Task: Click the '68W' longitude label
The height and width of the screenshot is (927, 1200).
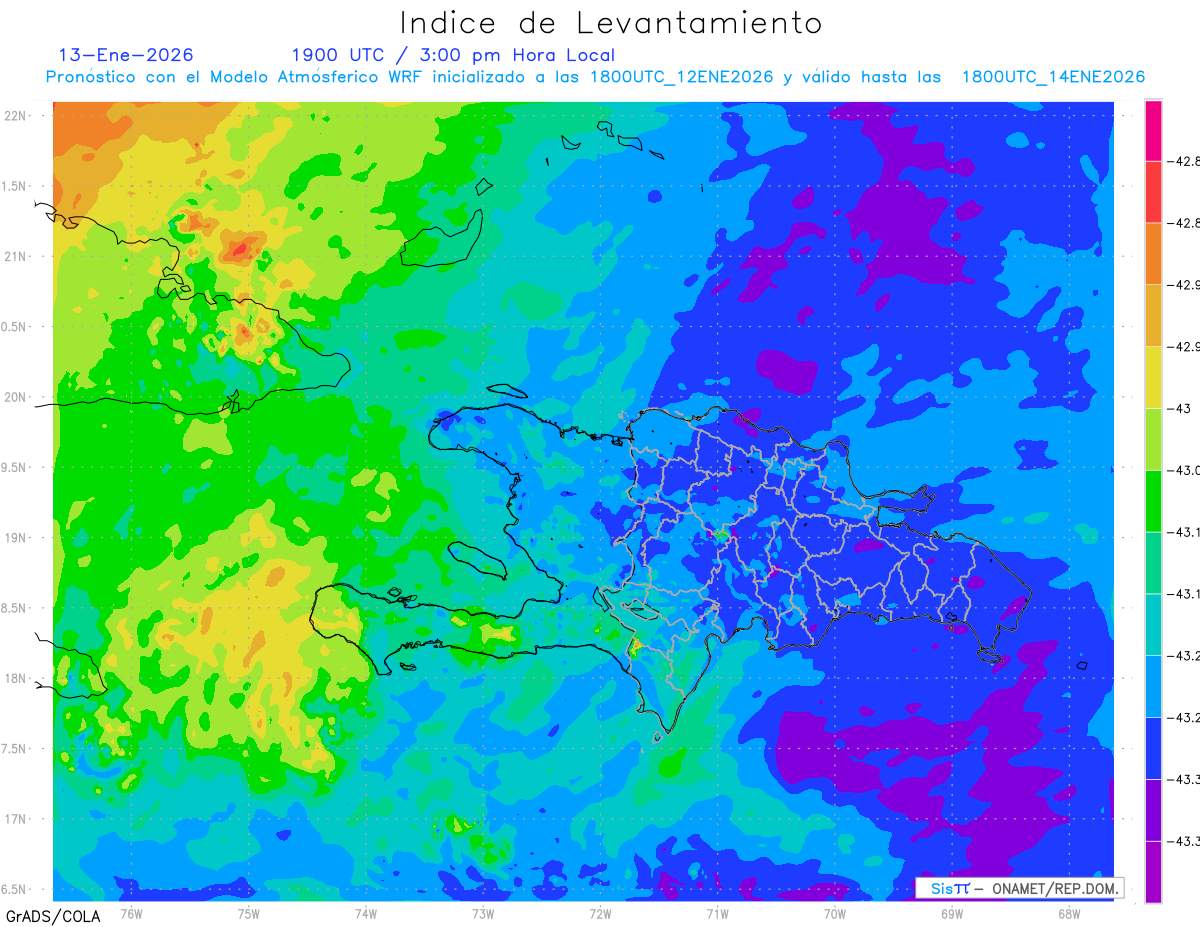Action: click(1069, 913)
